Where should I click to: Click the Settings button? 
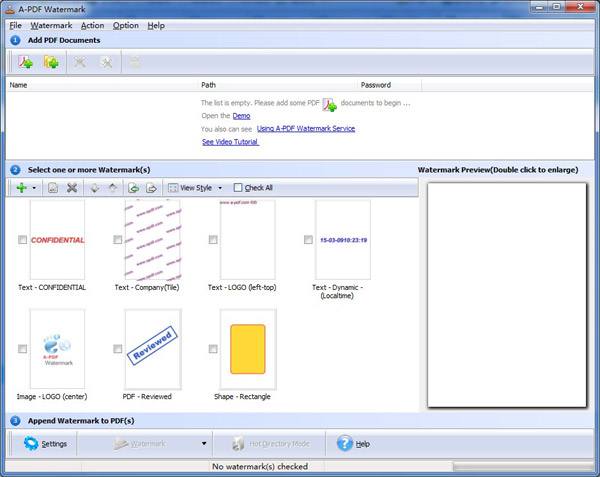pos(45,444)
